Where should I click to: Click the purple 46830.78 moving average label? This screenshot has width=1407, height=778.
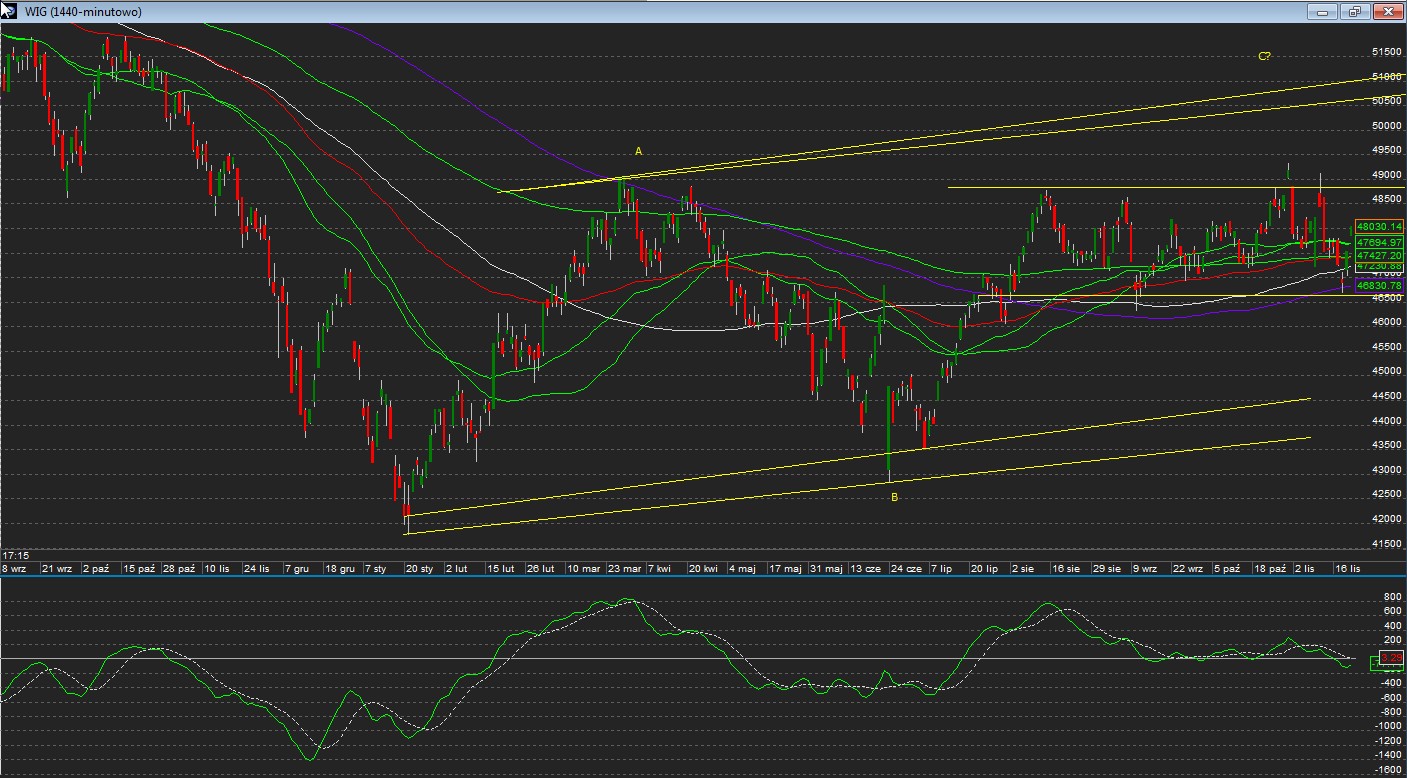1380,286
